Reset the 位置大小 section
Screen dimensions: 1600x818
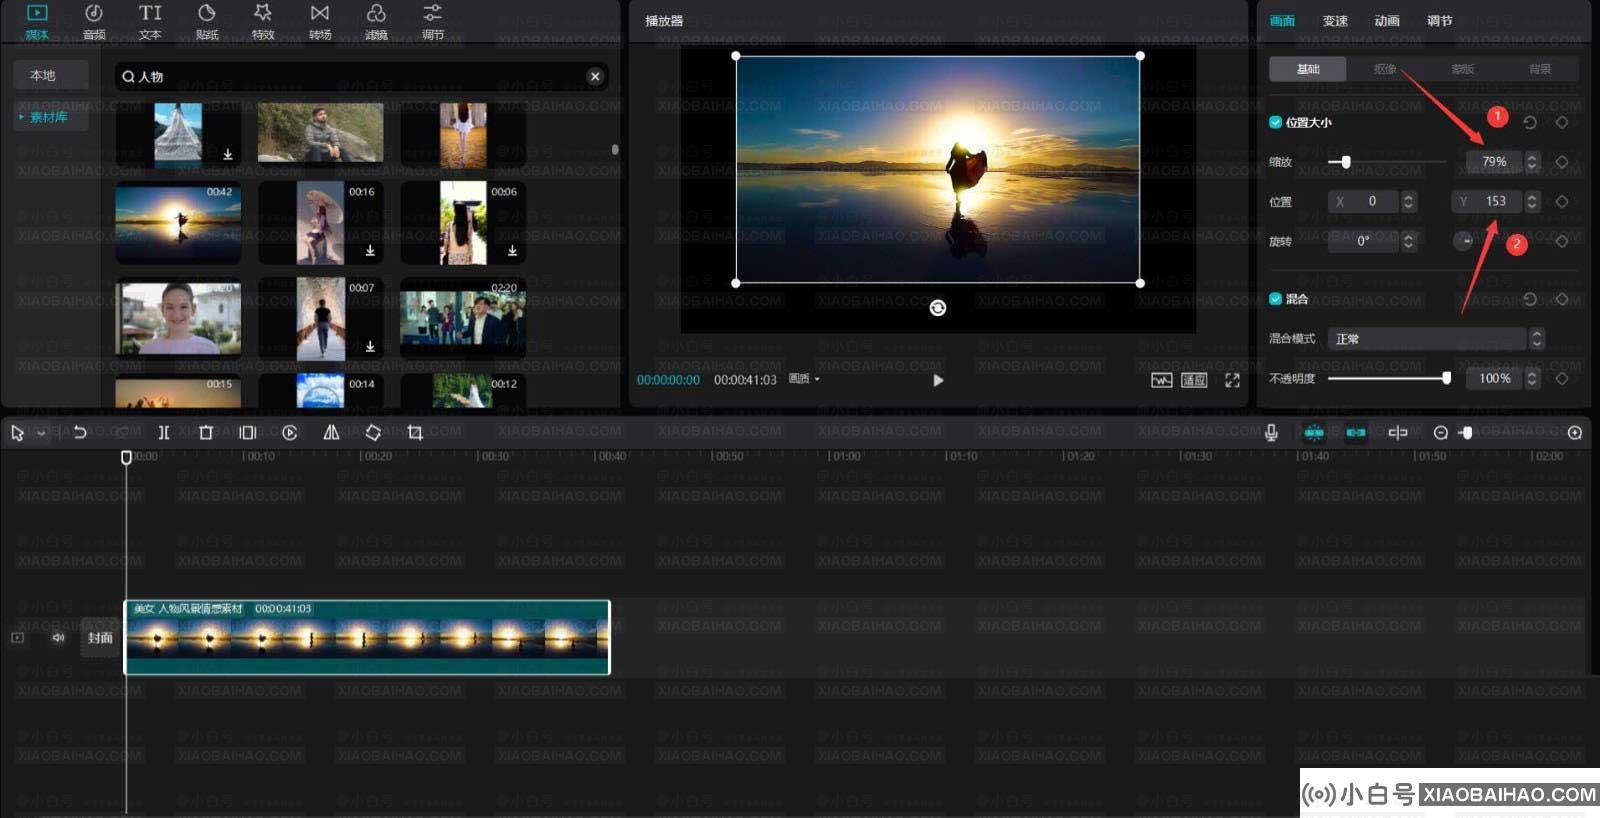[1530, 122]
